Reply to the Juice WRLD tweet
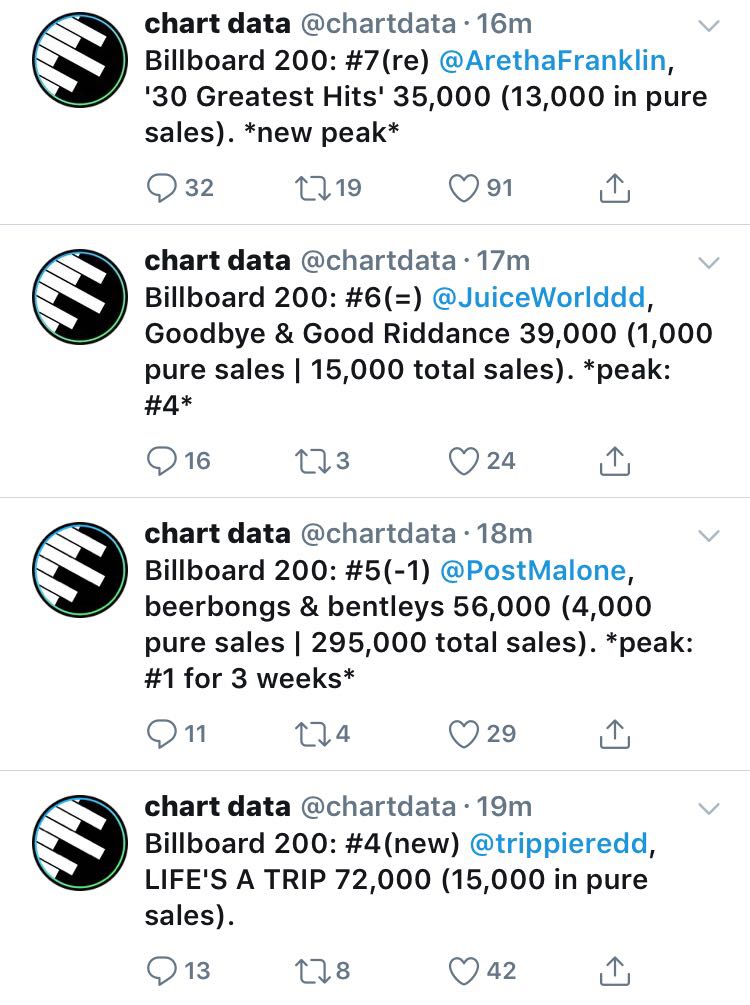 click(162, 460)
